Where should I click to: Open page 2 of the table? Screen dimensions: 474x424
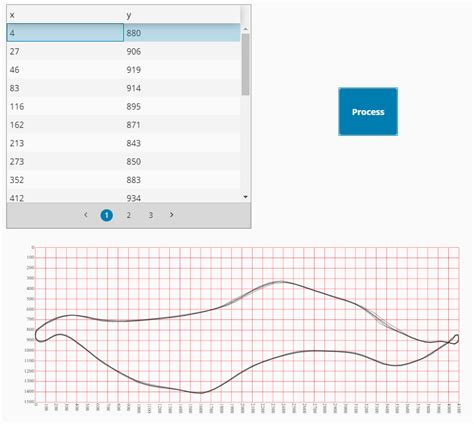(129, 215)
